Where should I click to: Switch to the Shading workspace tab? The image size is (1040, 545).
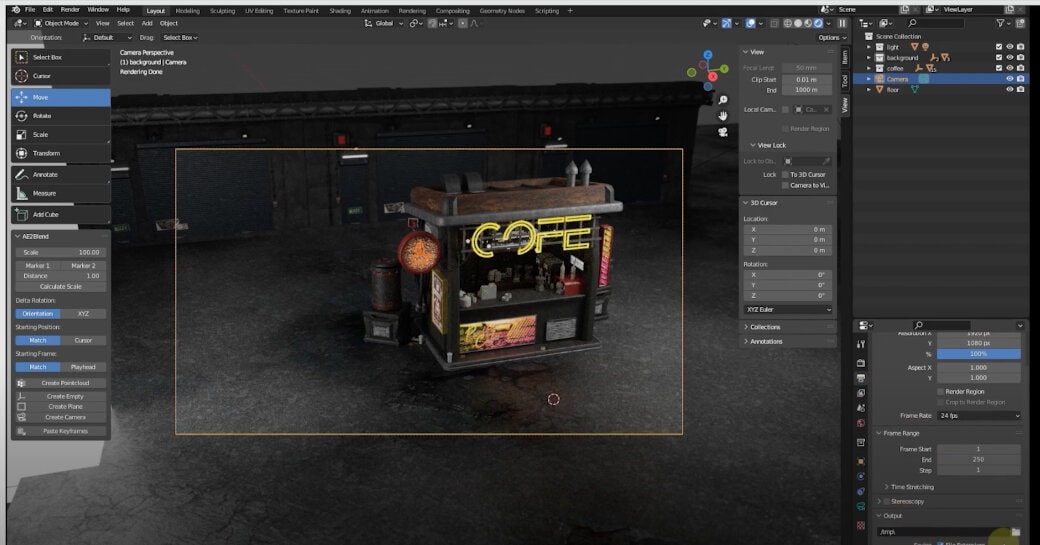coord(340,11)
